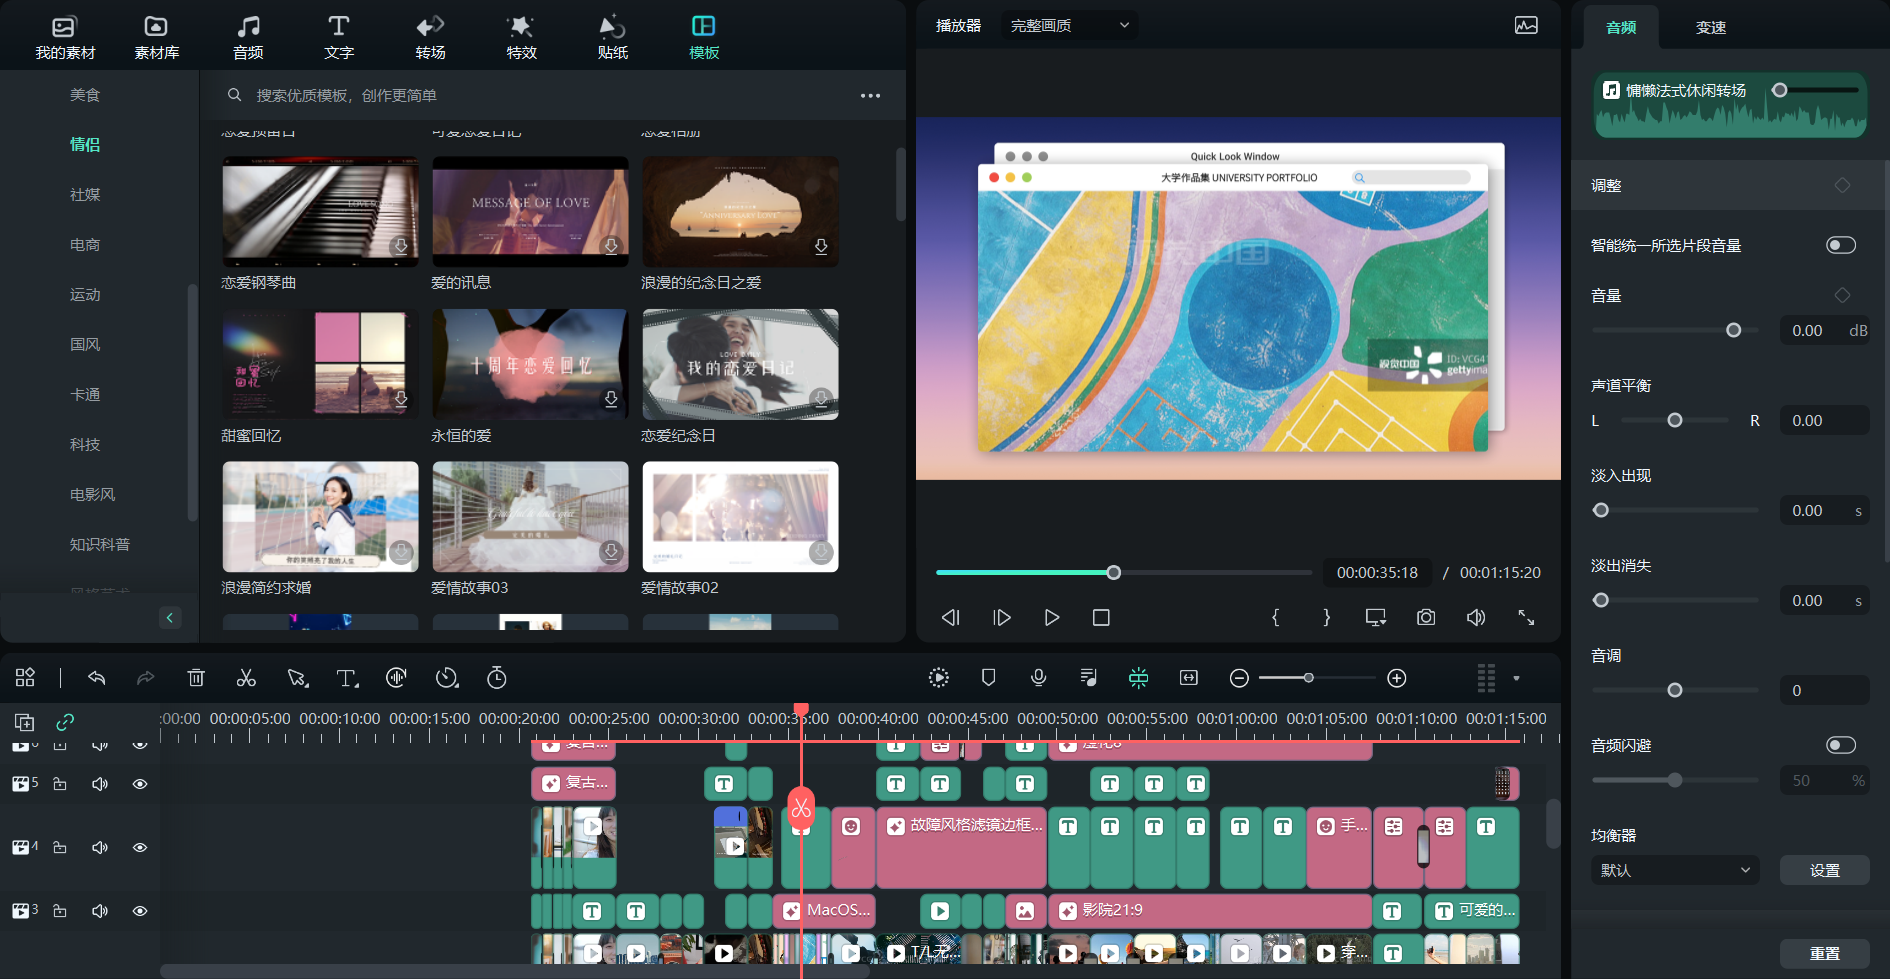Select the 恋爱钢琴曲 template thumbnail
The image size is (1890, 979).
(320, 211)
